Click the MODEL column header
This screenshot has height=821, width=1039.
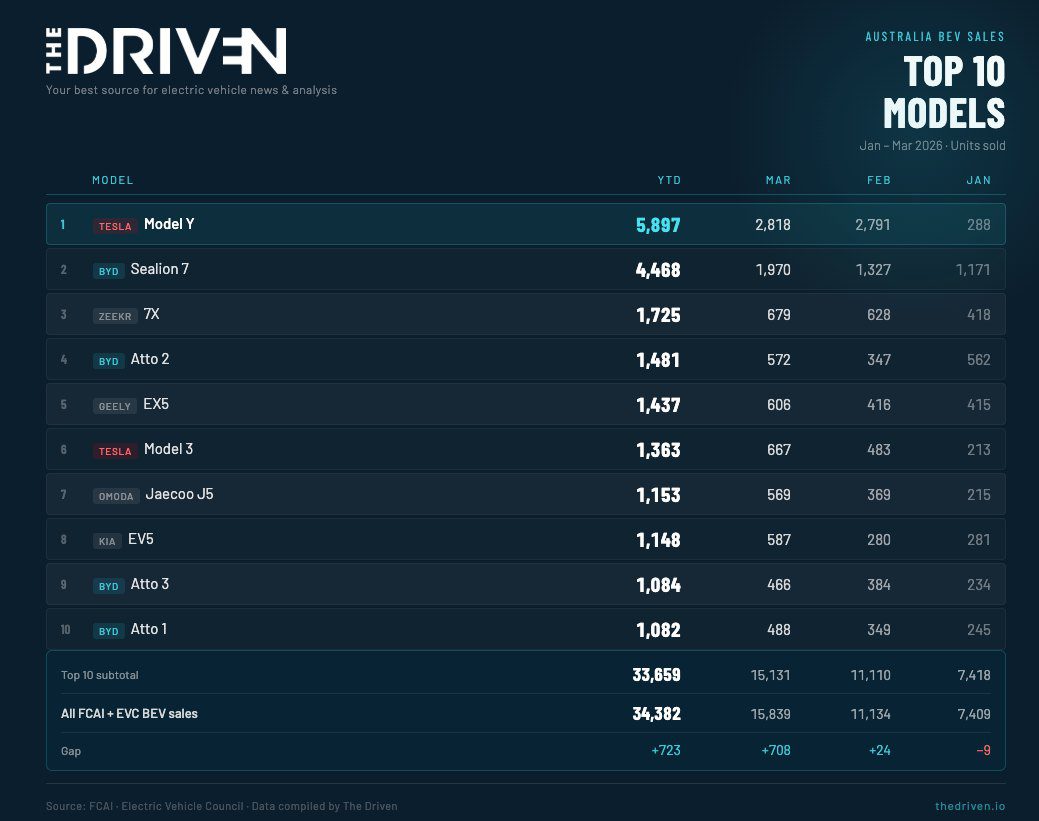pos(112,180)
